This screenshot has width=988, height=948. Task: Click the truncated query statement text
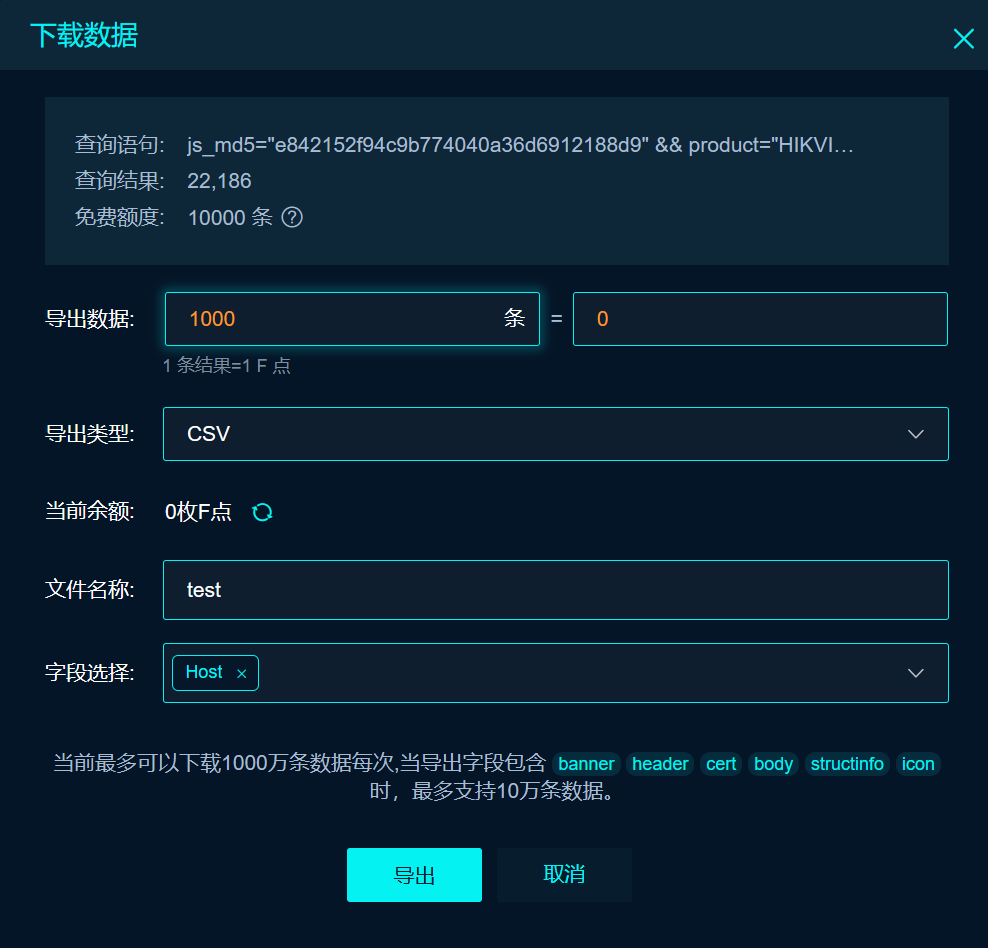coord(520,145)
